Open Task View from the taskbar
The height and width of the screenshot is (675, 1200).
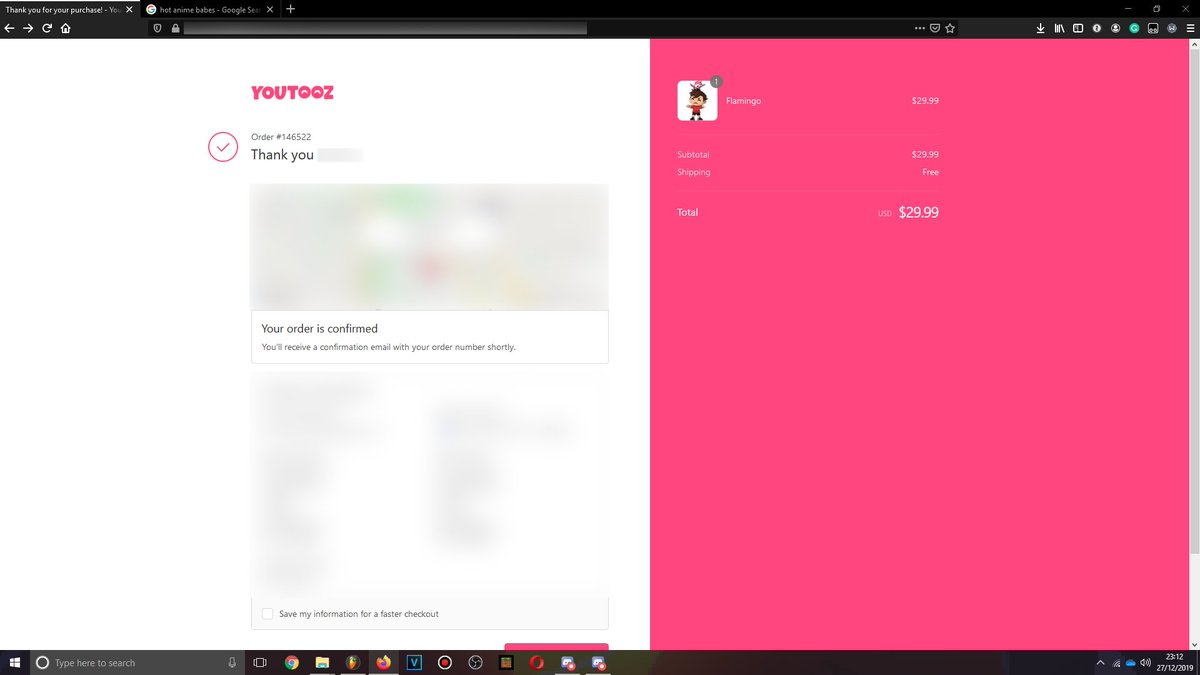click(x=259, y=662)
